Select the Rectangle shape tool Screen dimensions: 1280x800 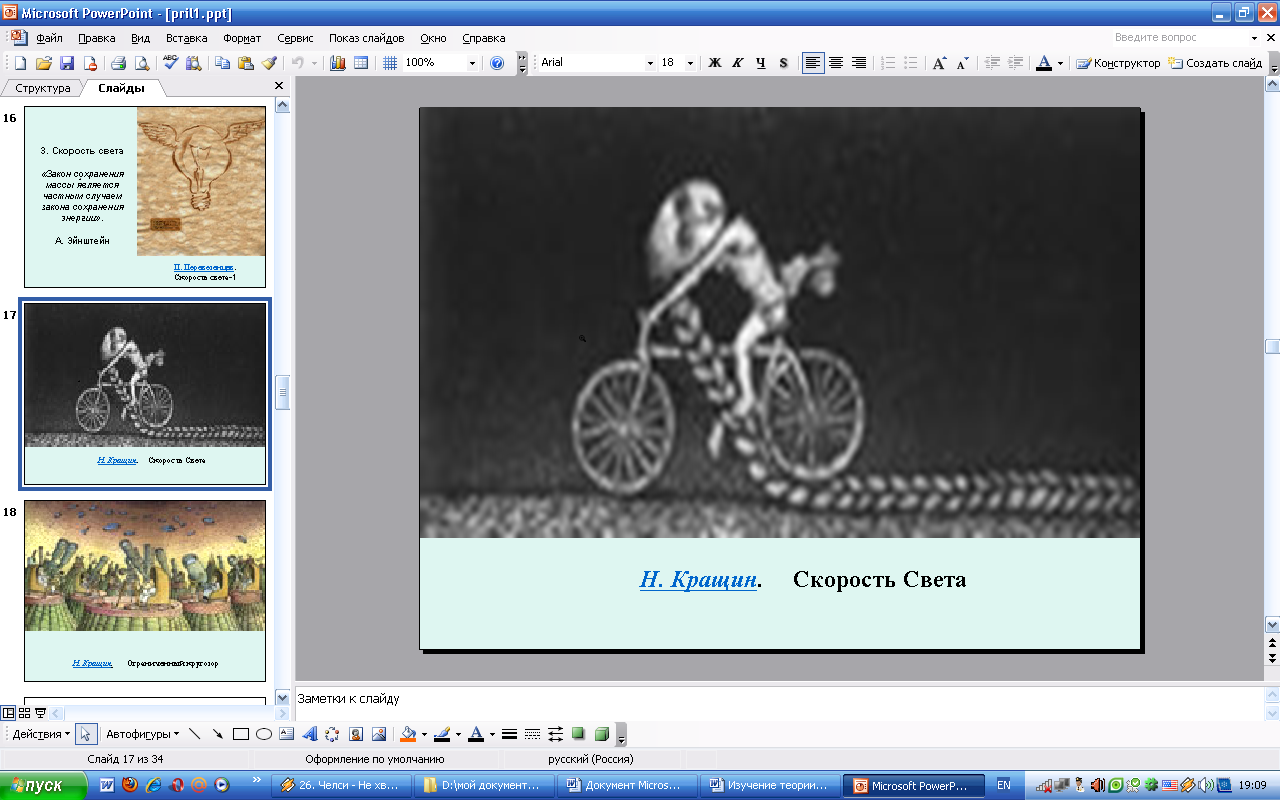pyautogui.click(x=240, y=734)
